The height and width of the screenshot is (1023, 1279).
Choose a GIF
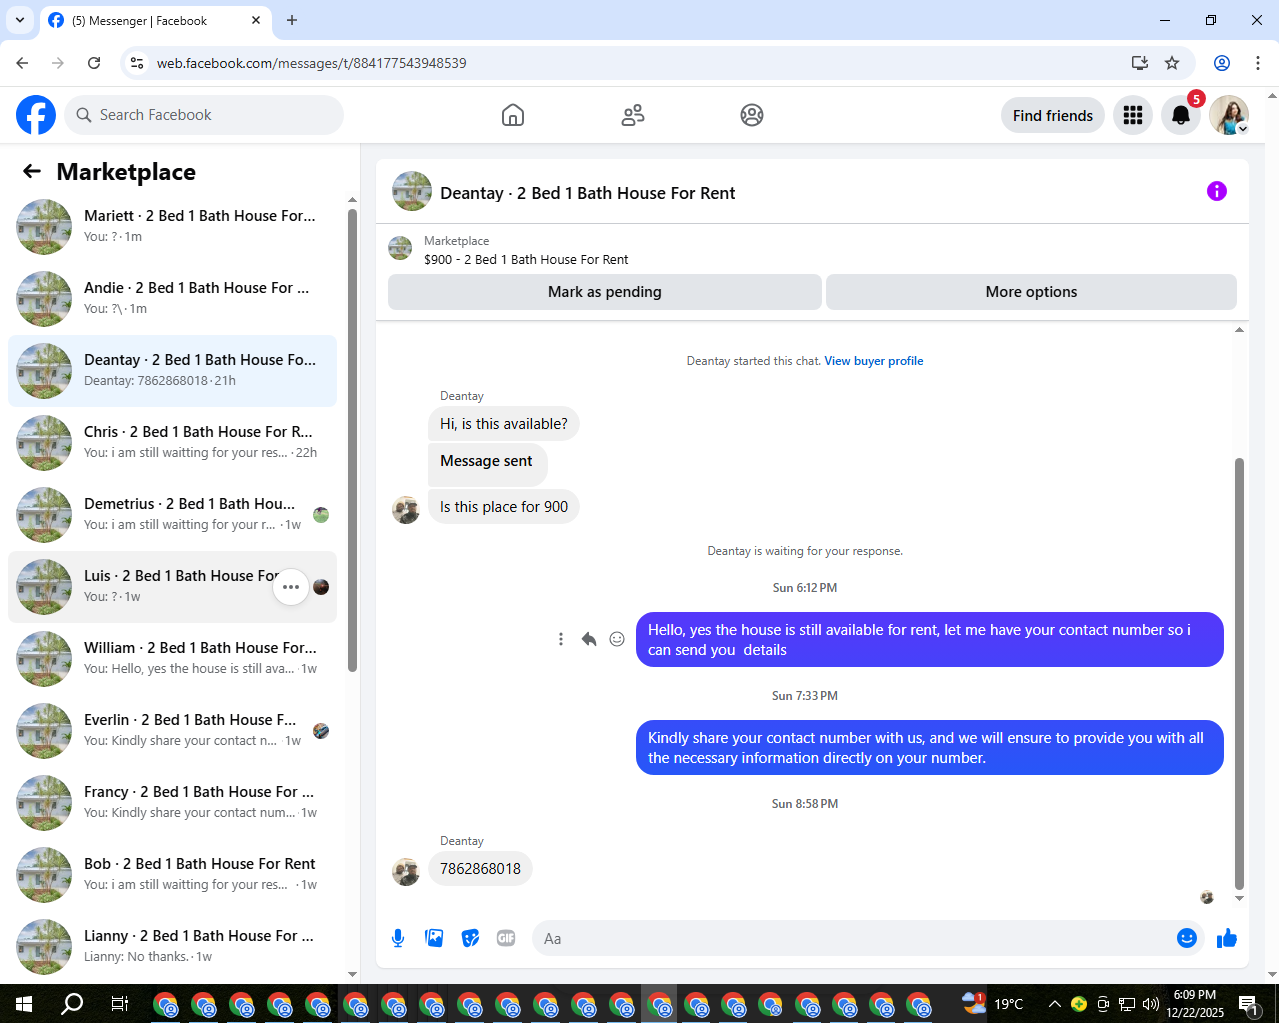(506, 938)
